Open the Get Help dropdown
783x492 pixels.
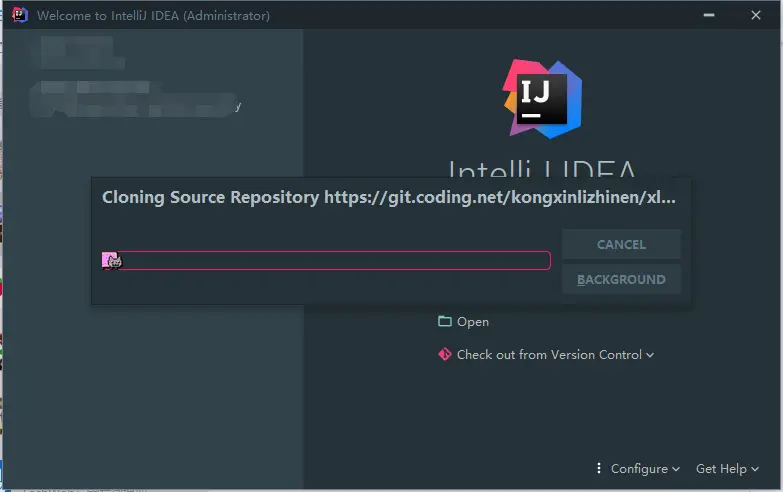[x=727, y=469]
